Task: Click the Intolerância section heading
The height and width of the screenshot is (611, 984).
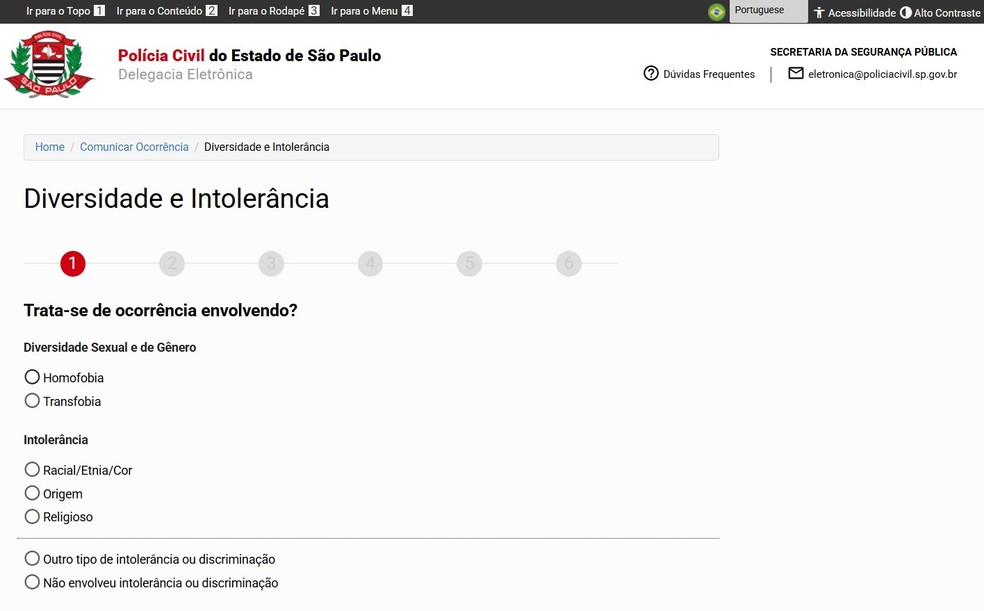Action: pos(56,440)
